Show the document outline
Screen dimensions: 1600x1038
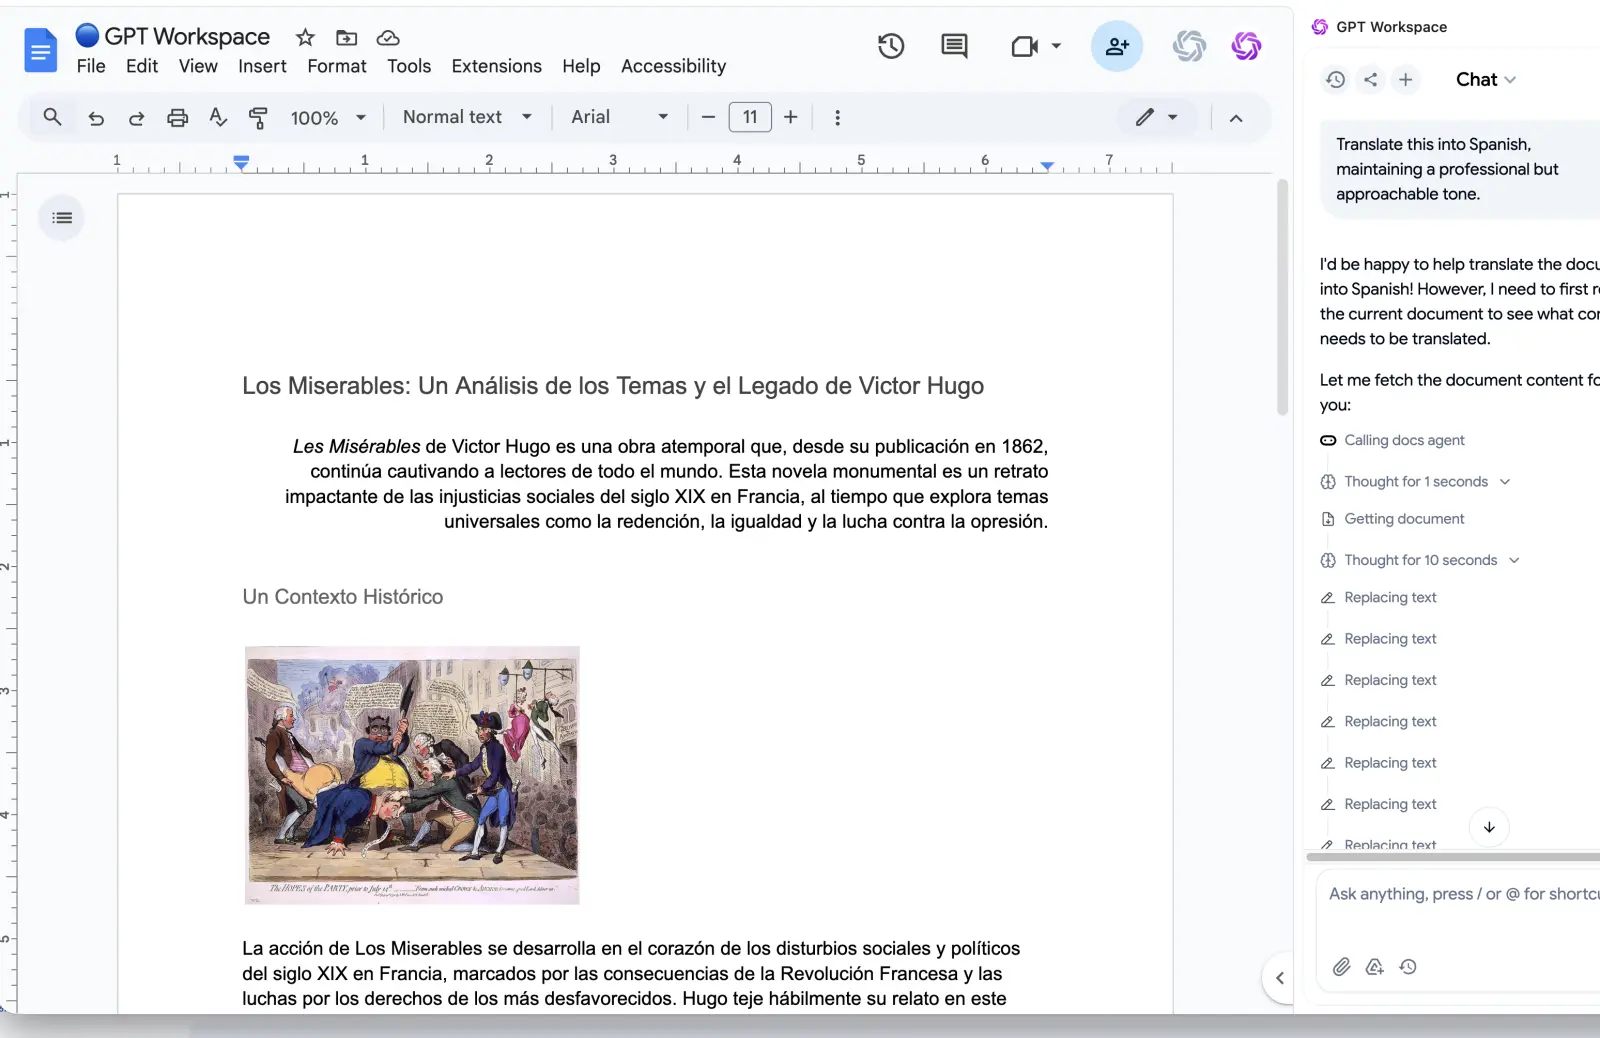pyautogui.click(x=61, y=217)
